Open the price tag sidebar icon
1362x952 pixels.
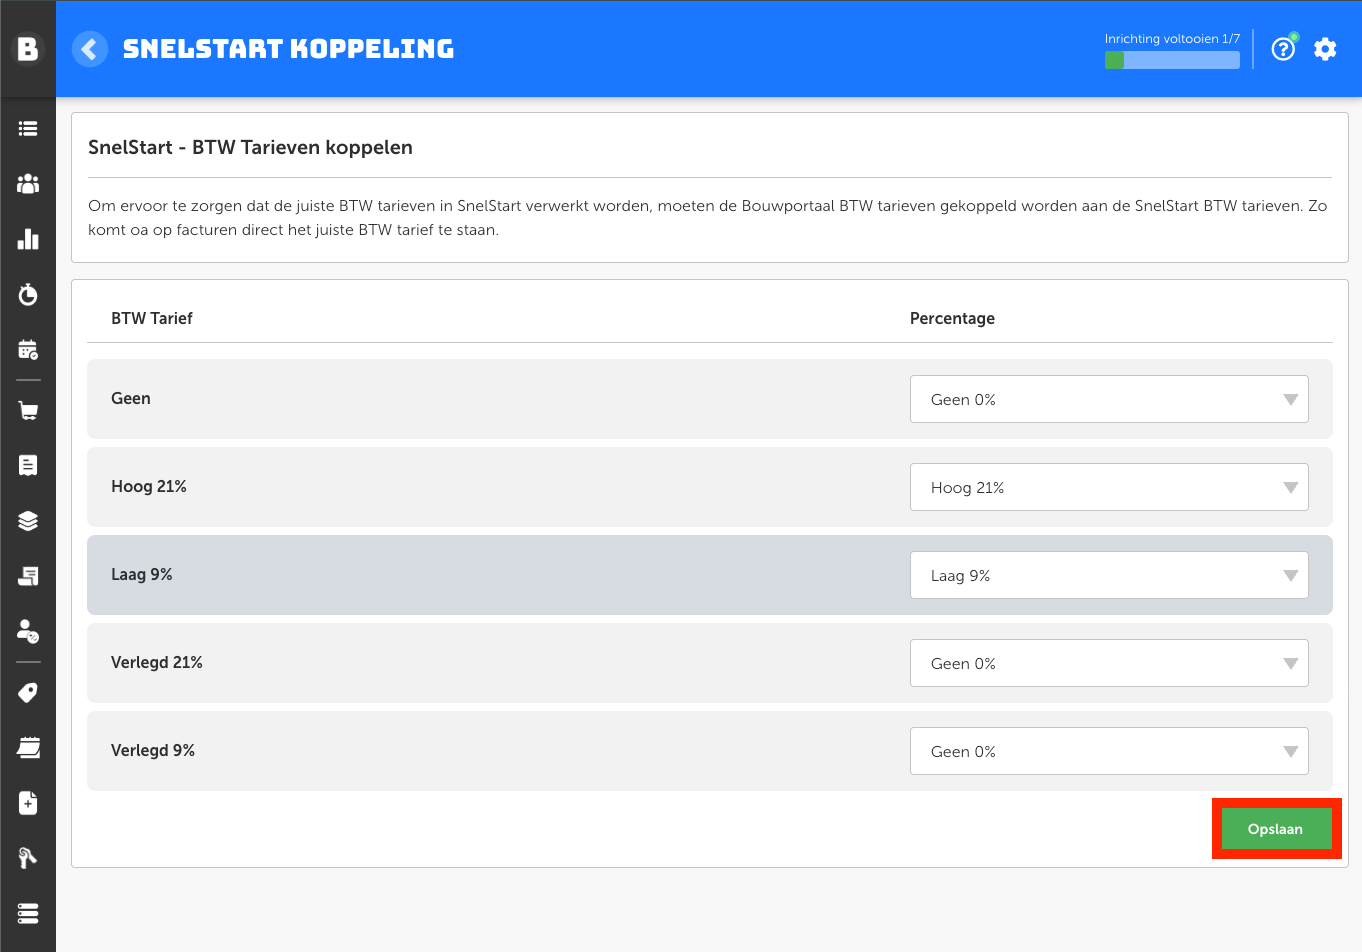point(28,692)
